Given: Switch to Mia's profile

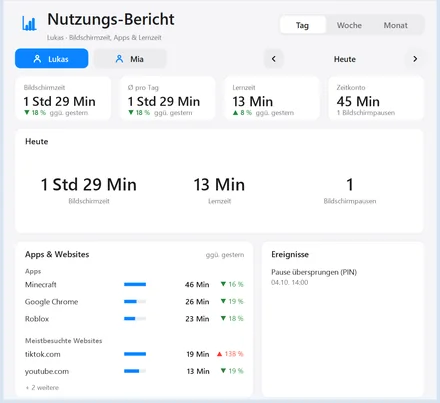Looking at the screenshot, I should [x=130, y=59].
